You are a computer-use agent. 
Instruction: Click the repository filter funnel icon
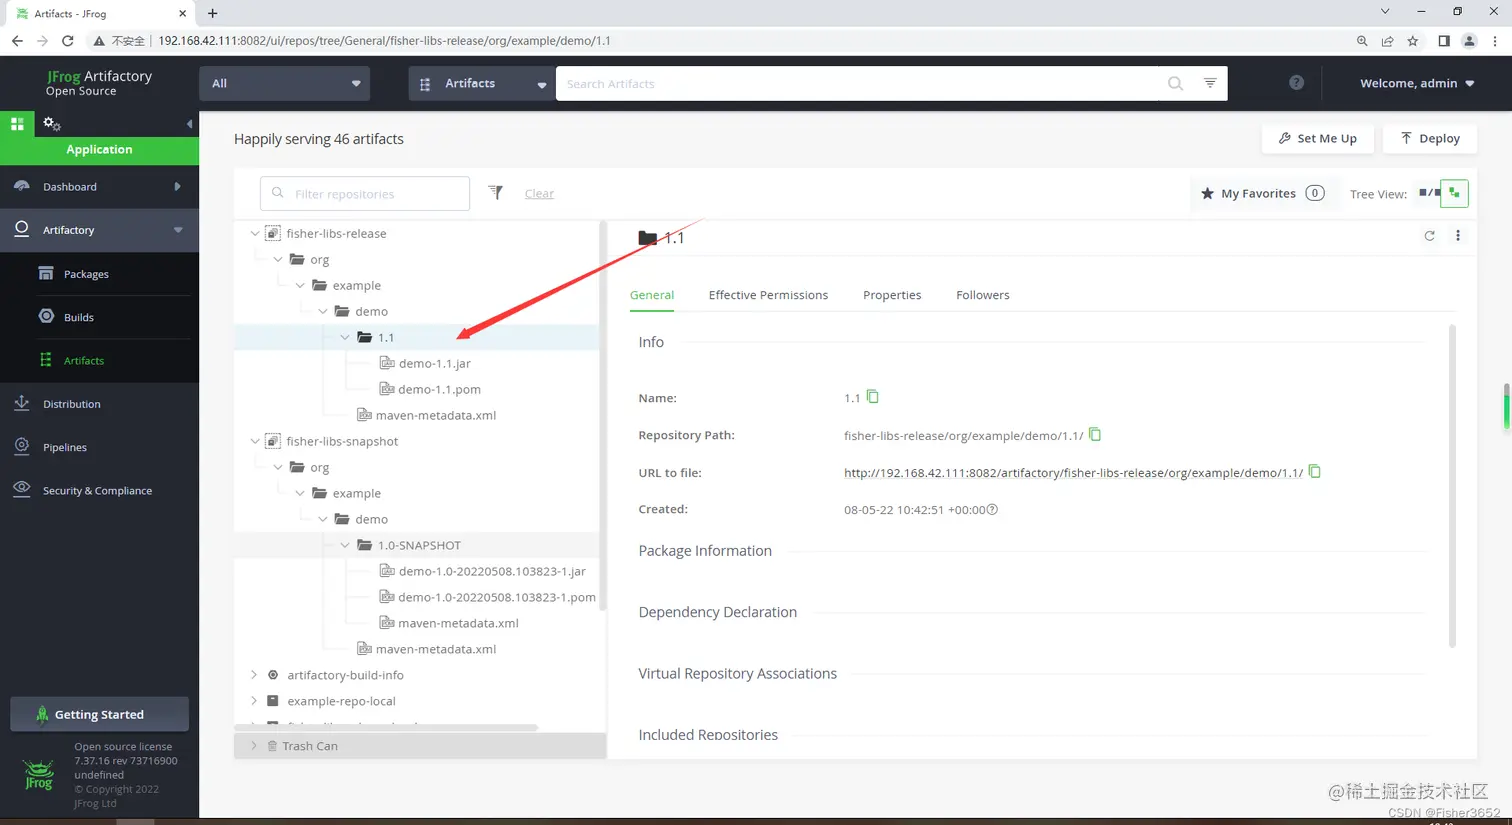(495, 193)
